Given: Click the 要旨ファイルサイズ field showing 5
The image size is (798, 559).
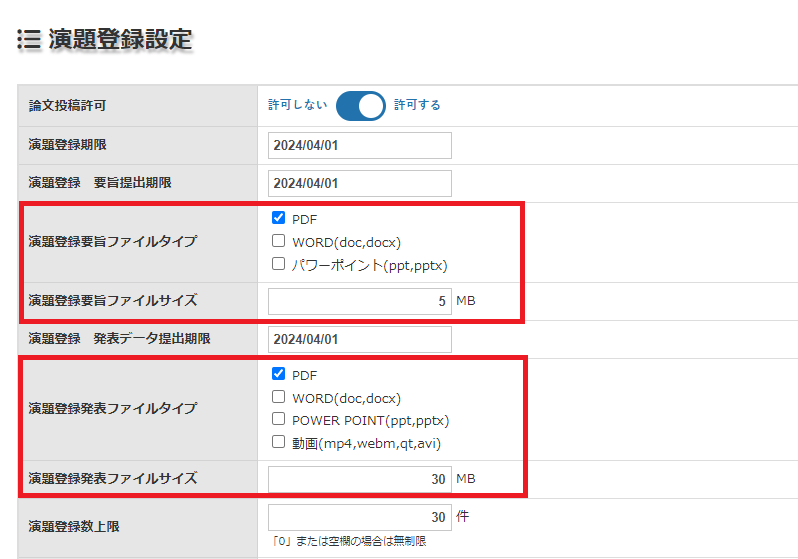Looking at the screenshot, I should click(x=359, y=301).
